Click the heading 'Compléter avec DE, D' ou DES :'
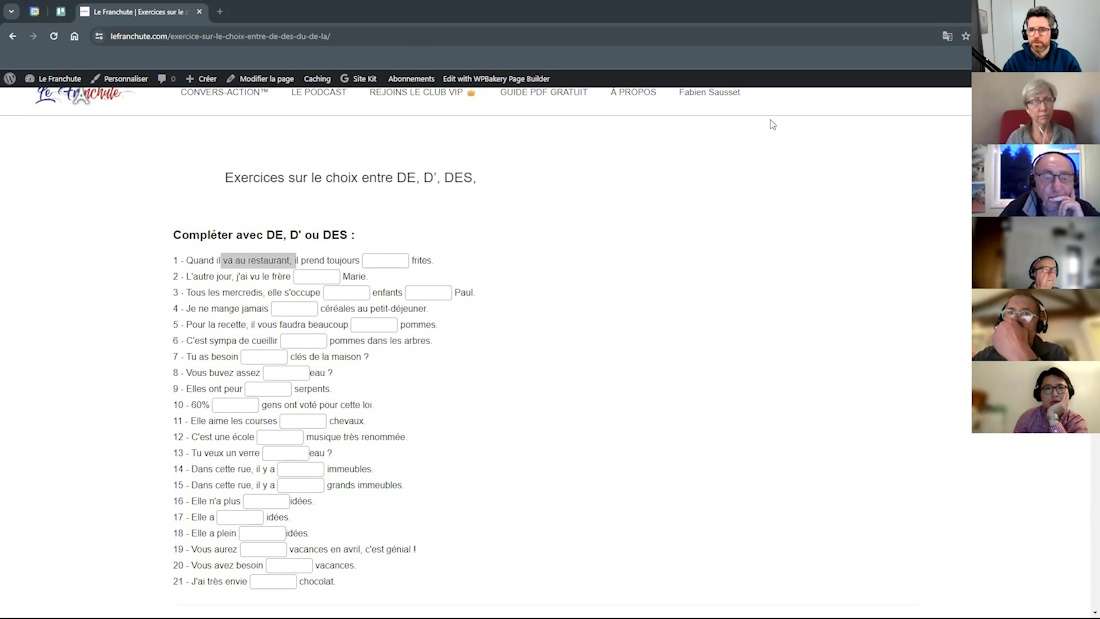1100x619 pixels. (264, 235)
